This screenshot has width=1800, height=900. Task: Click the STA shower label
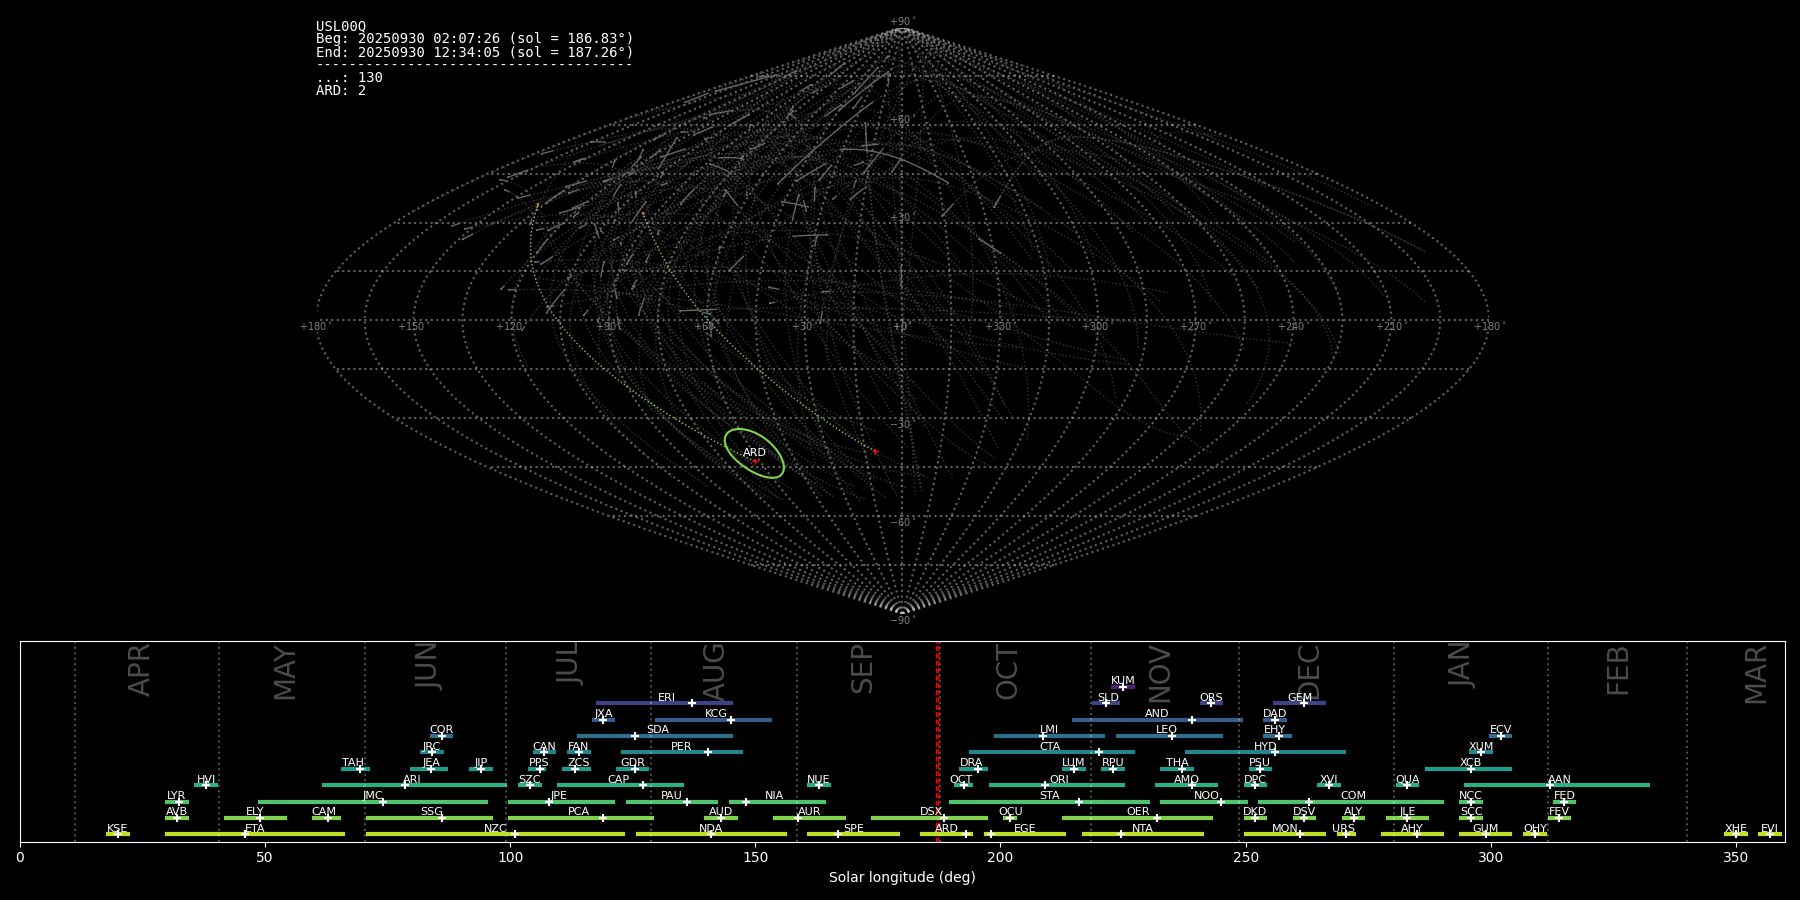pos(1049,795)
